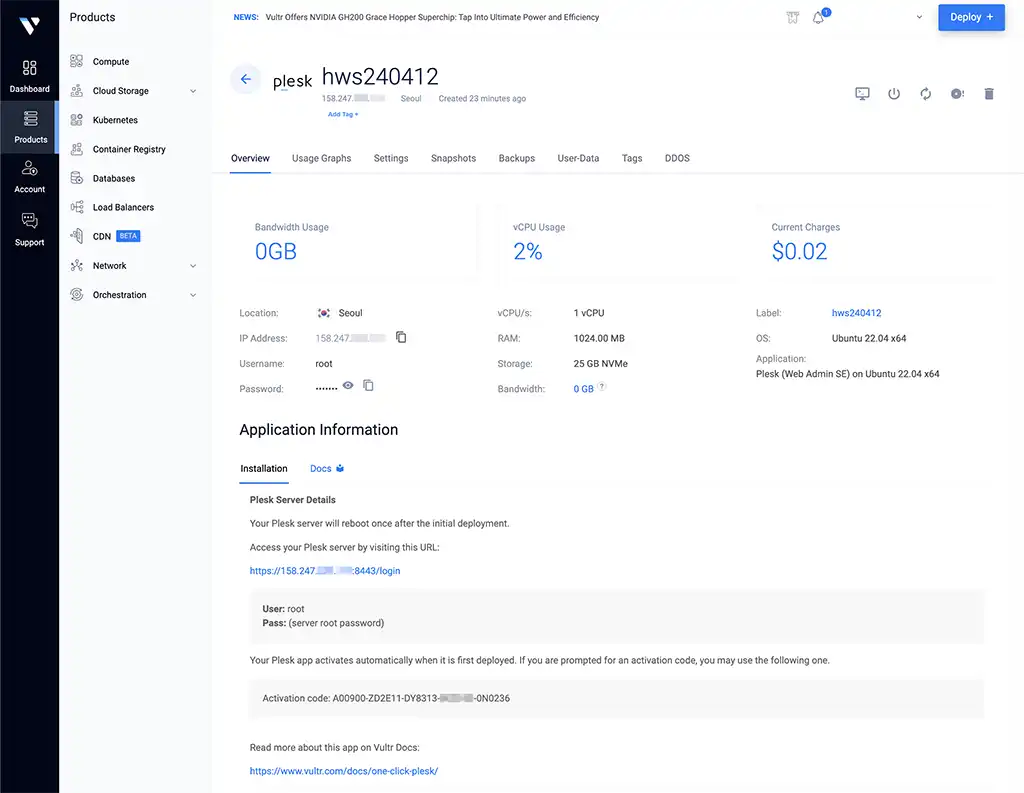Open the Vultr one-click-plesk docs link

coord(344,771)
